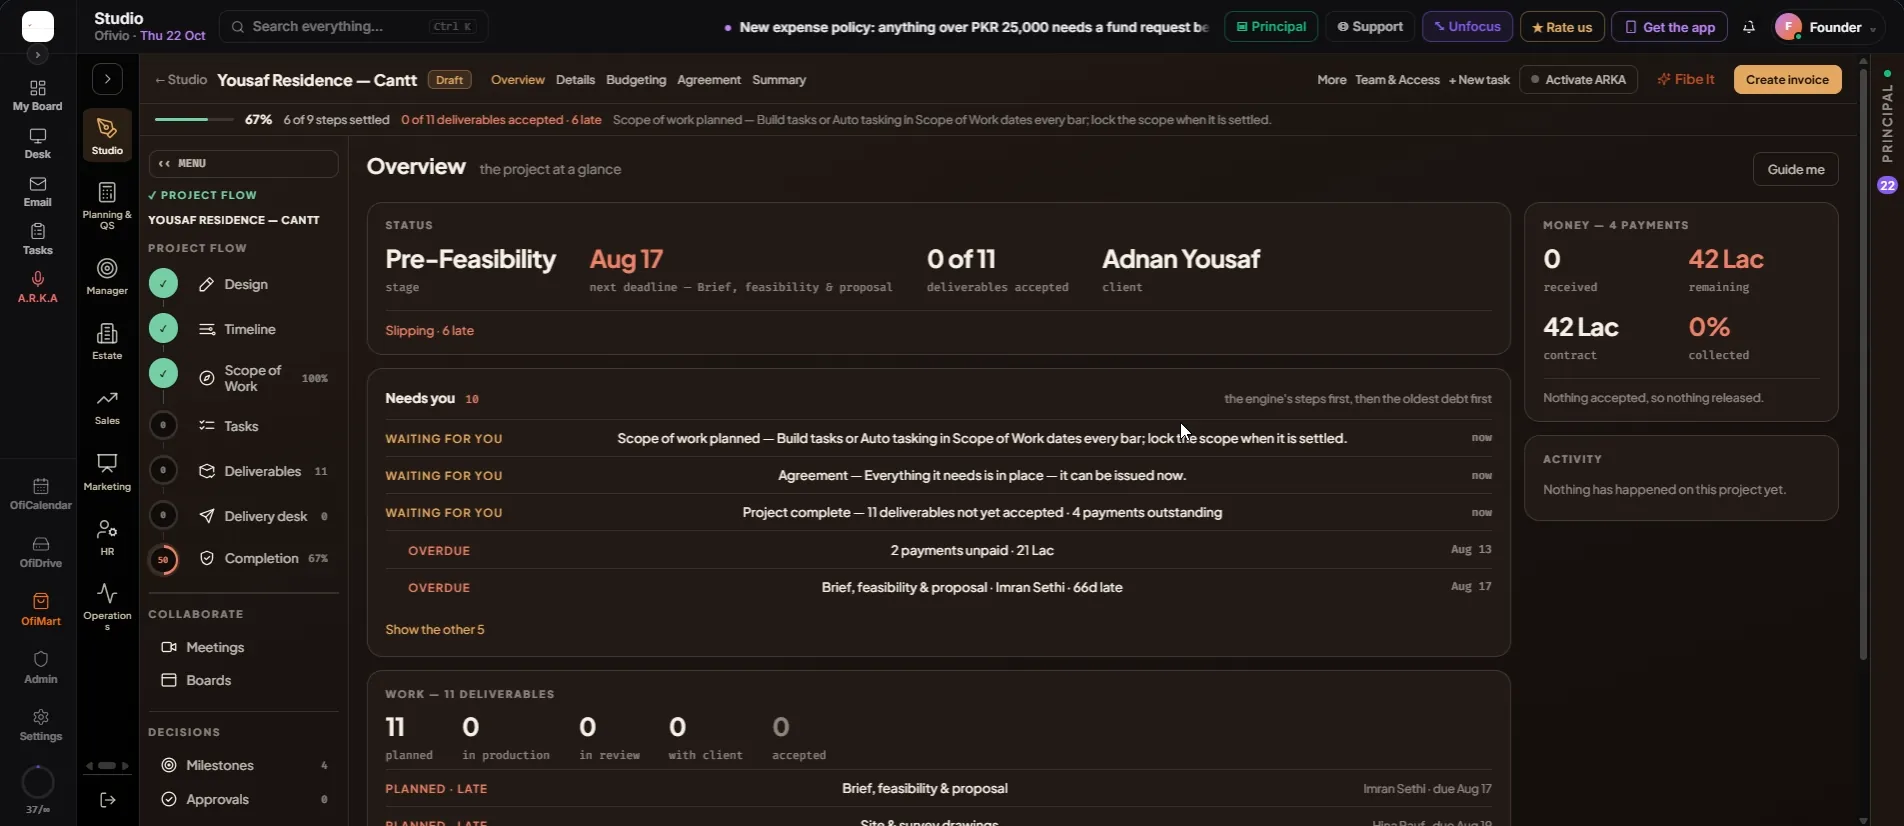Focus the Search everything field
Viewport: 1904px width, 826px height.
[x=353, y=27]
